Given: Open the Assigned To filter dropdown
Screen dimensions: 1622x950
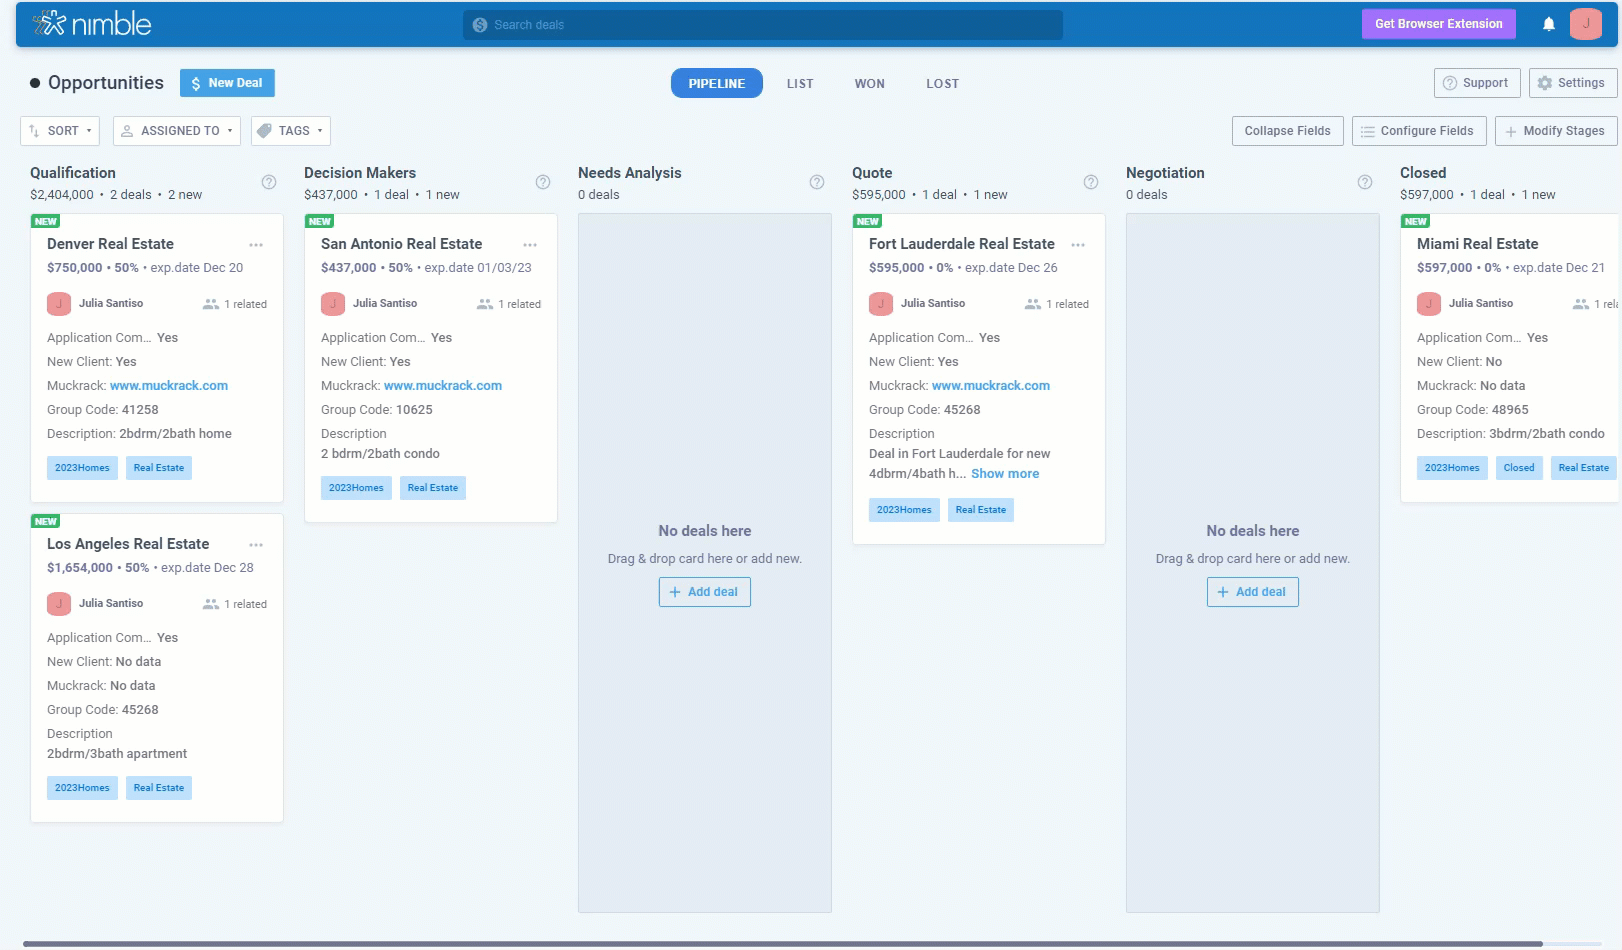Looking at the screenshot, I should [177, 131].
